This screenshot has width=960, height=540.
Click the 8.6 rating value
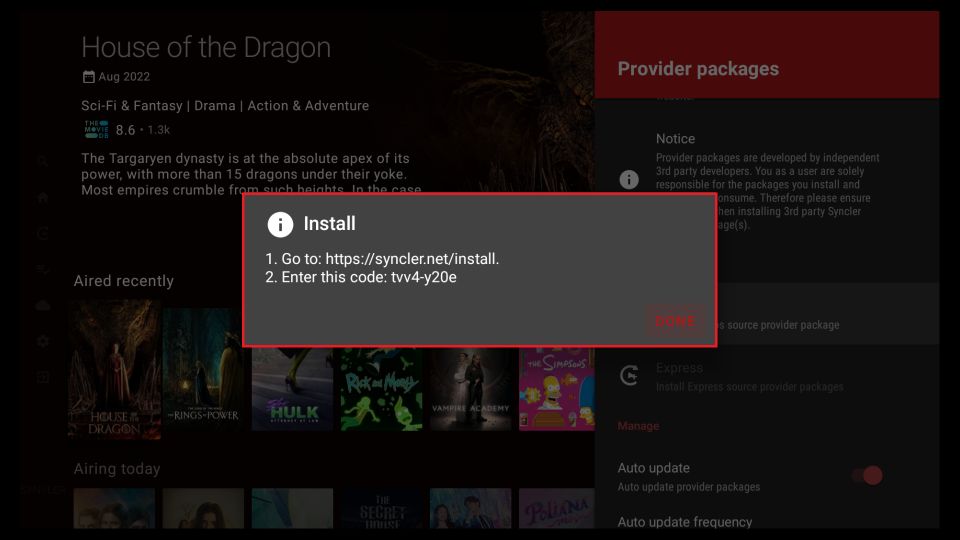pos(125,130)
